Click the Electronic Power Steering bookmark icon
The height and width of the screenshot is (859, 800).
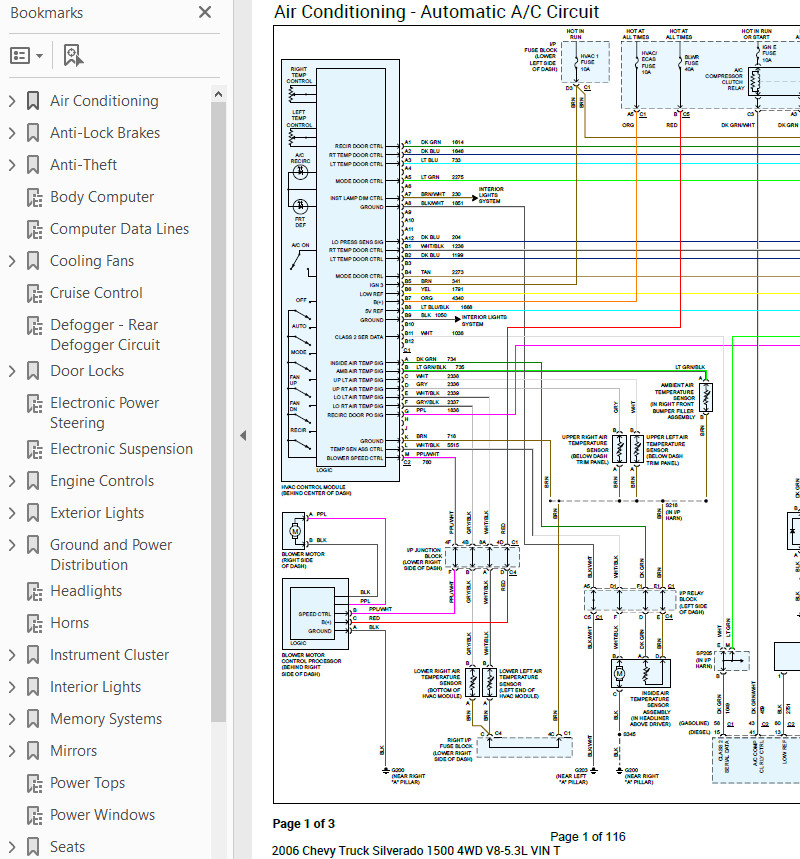coord(34,404)
